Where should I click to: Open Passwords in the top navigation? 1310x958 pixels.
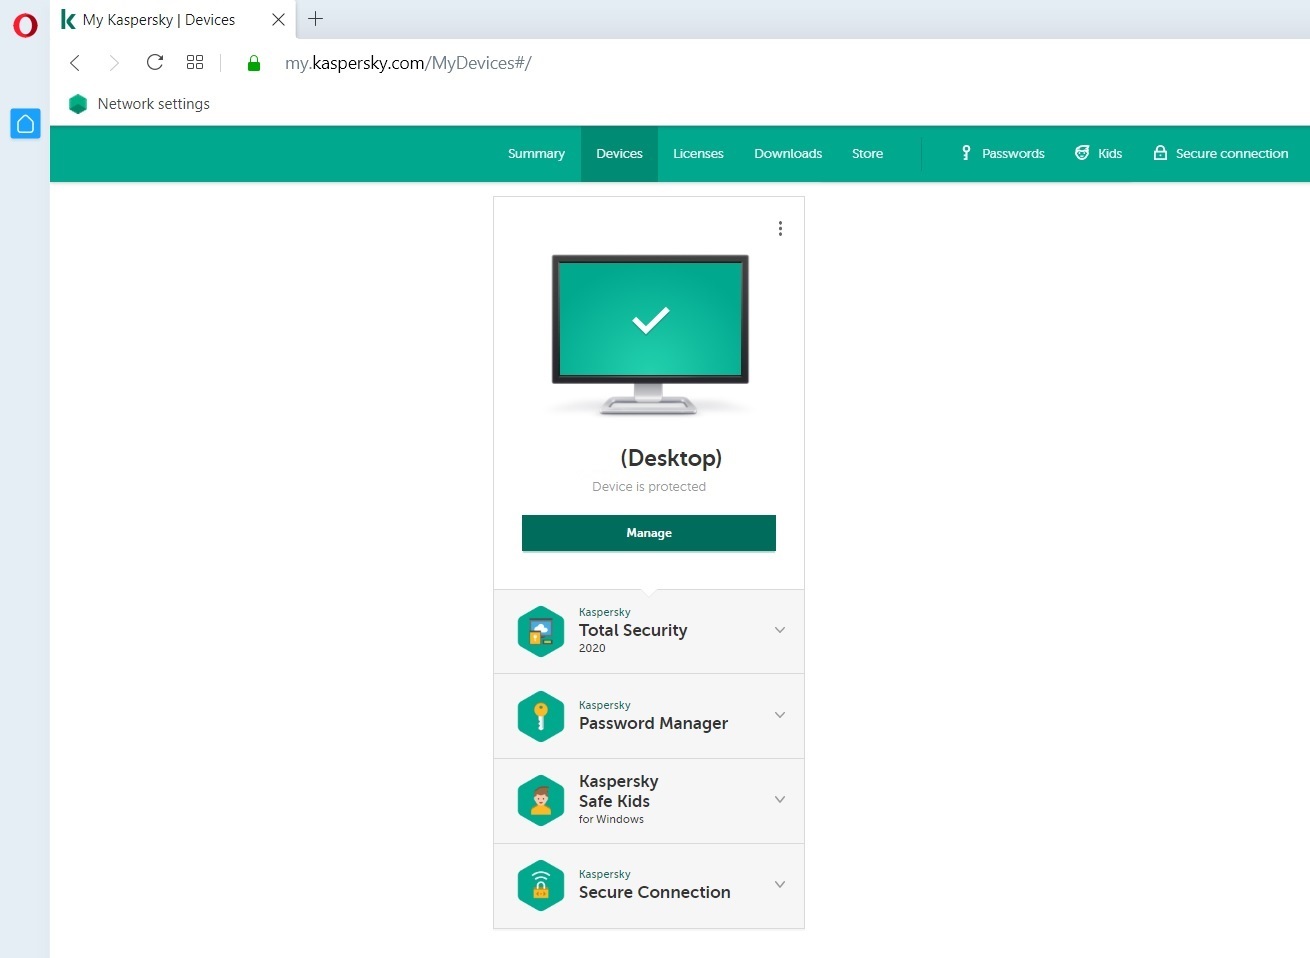pyautogui.click(x=1013, y=154)
